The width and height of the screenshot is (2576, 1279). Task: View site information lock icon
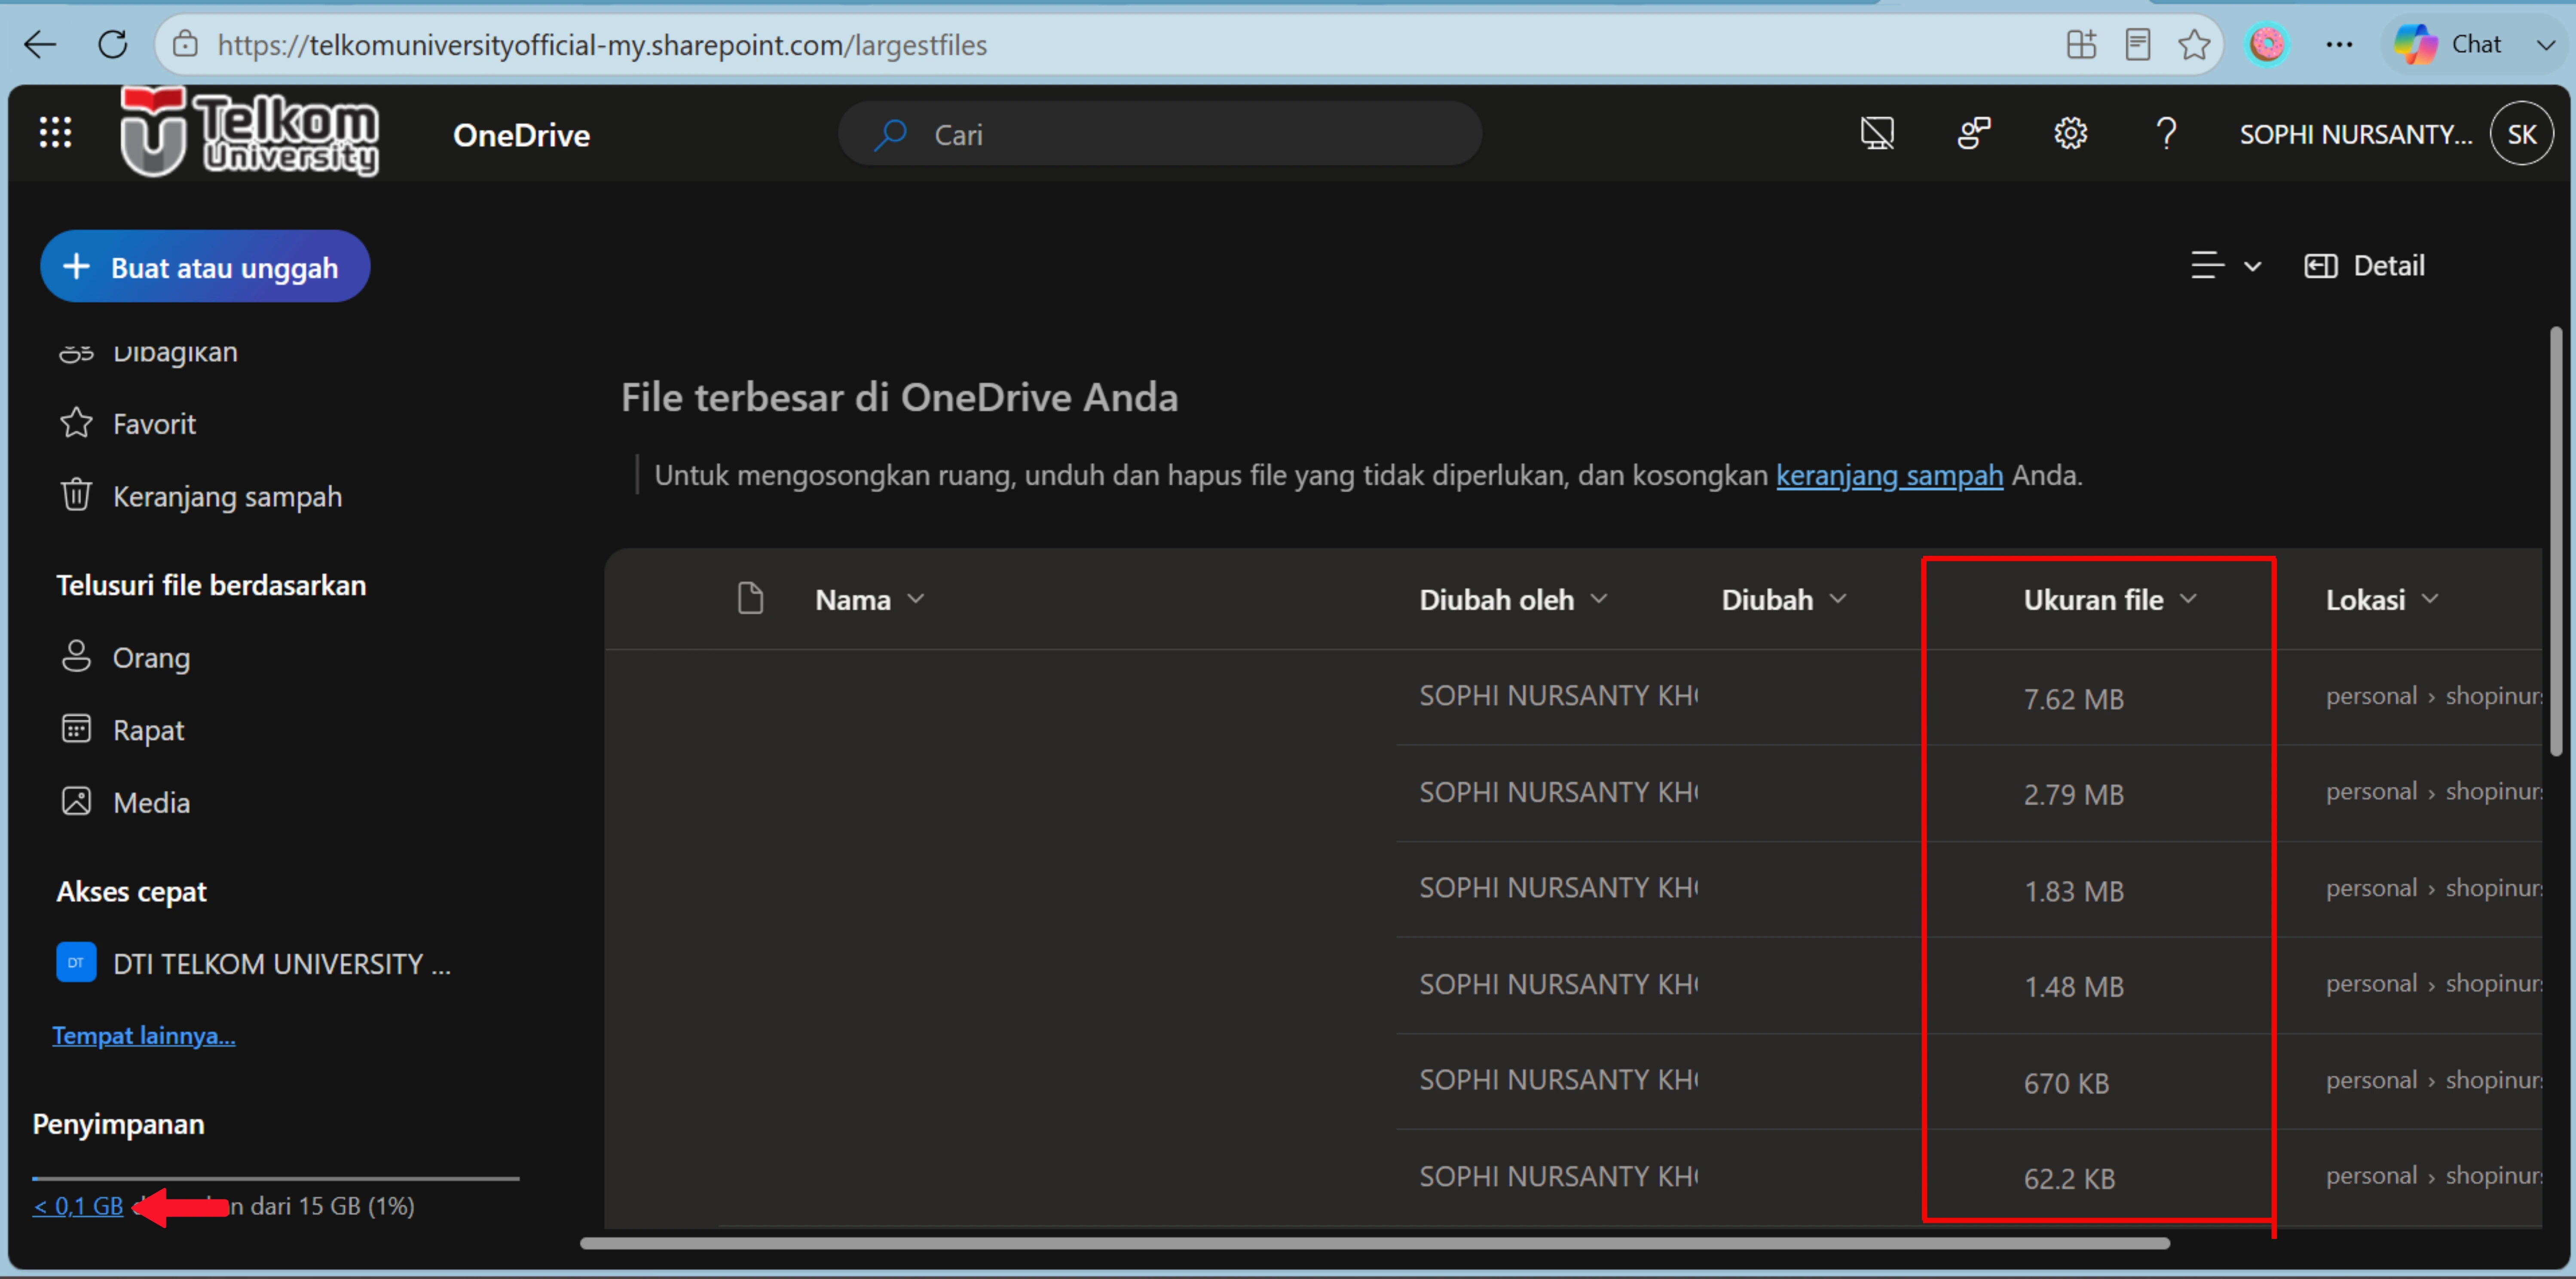click(185, 44)
